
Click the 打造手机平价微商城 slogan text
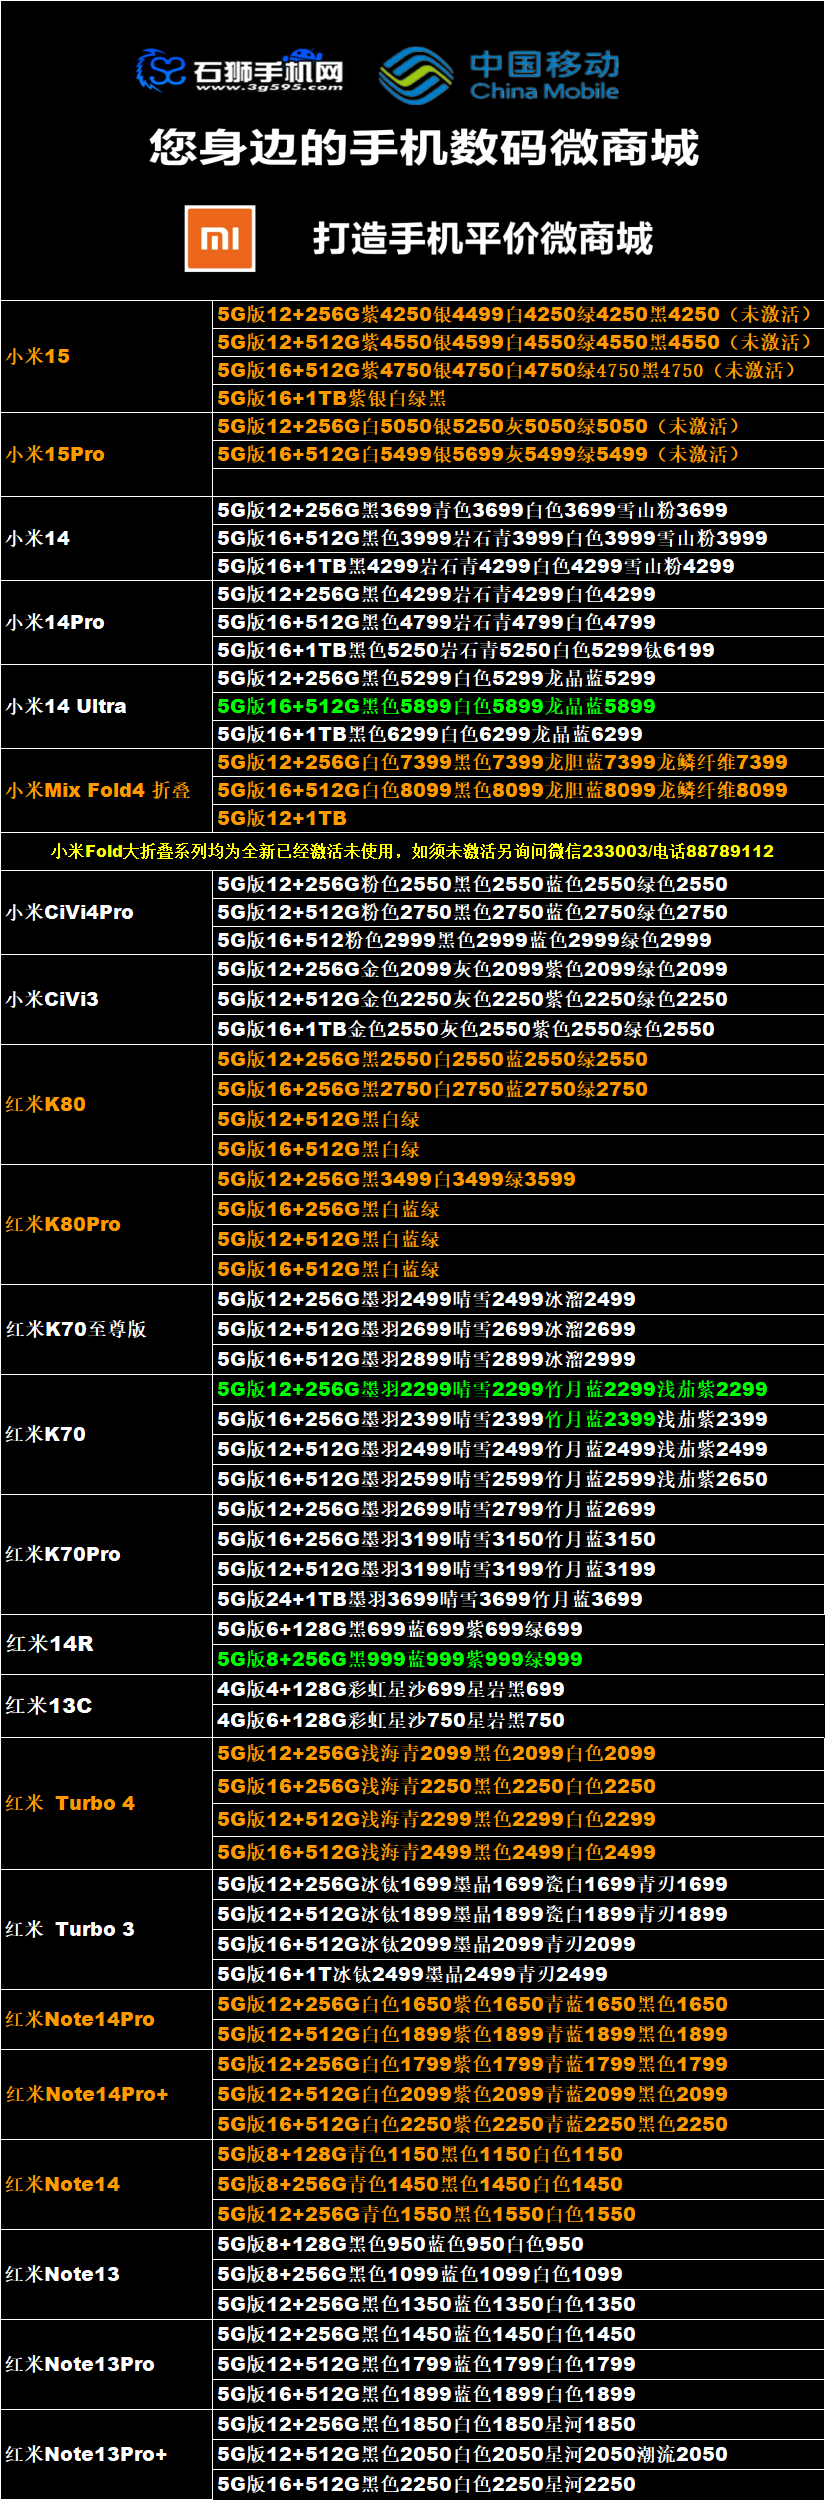pyautogui.click(x=482, y=239)
